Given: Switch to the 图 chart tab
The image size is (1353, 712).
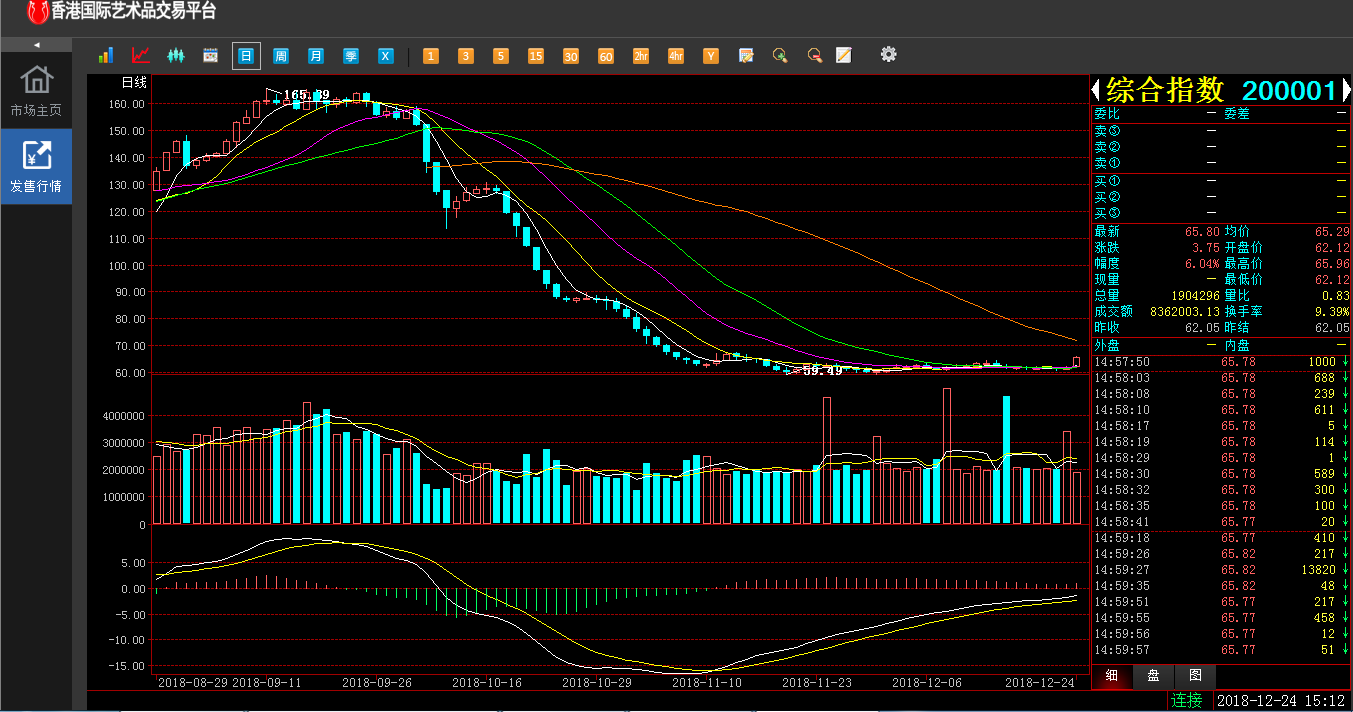Looking at the screenshot, I should 1195,676.
